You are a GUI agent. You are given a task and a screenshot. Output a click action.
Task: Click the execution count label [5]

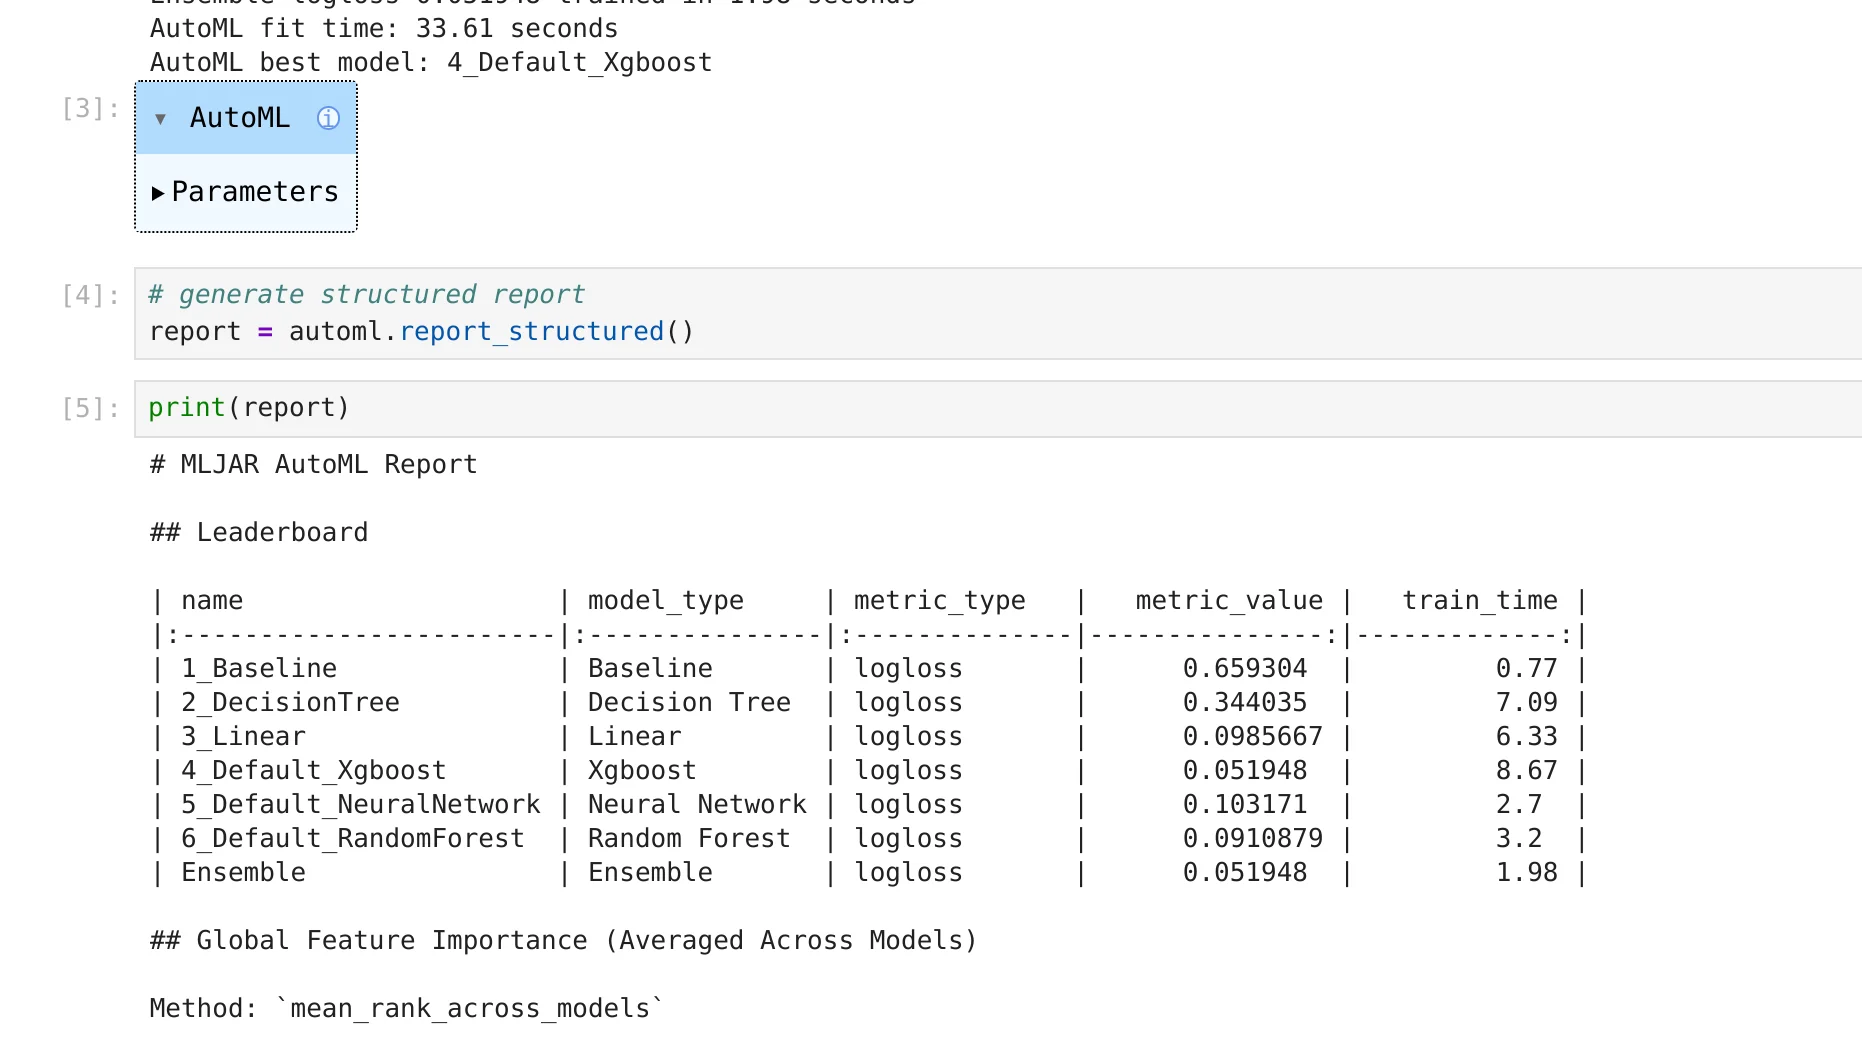(x=87, y=407)
